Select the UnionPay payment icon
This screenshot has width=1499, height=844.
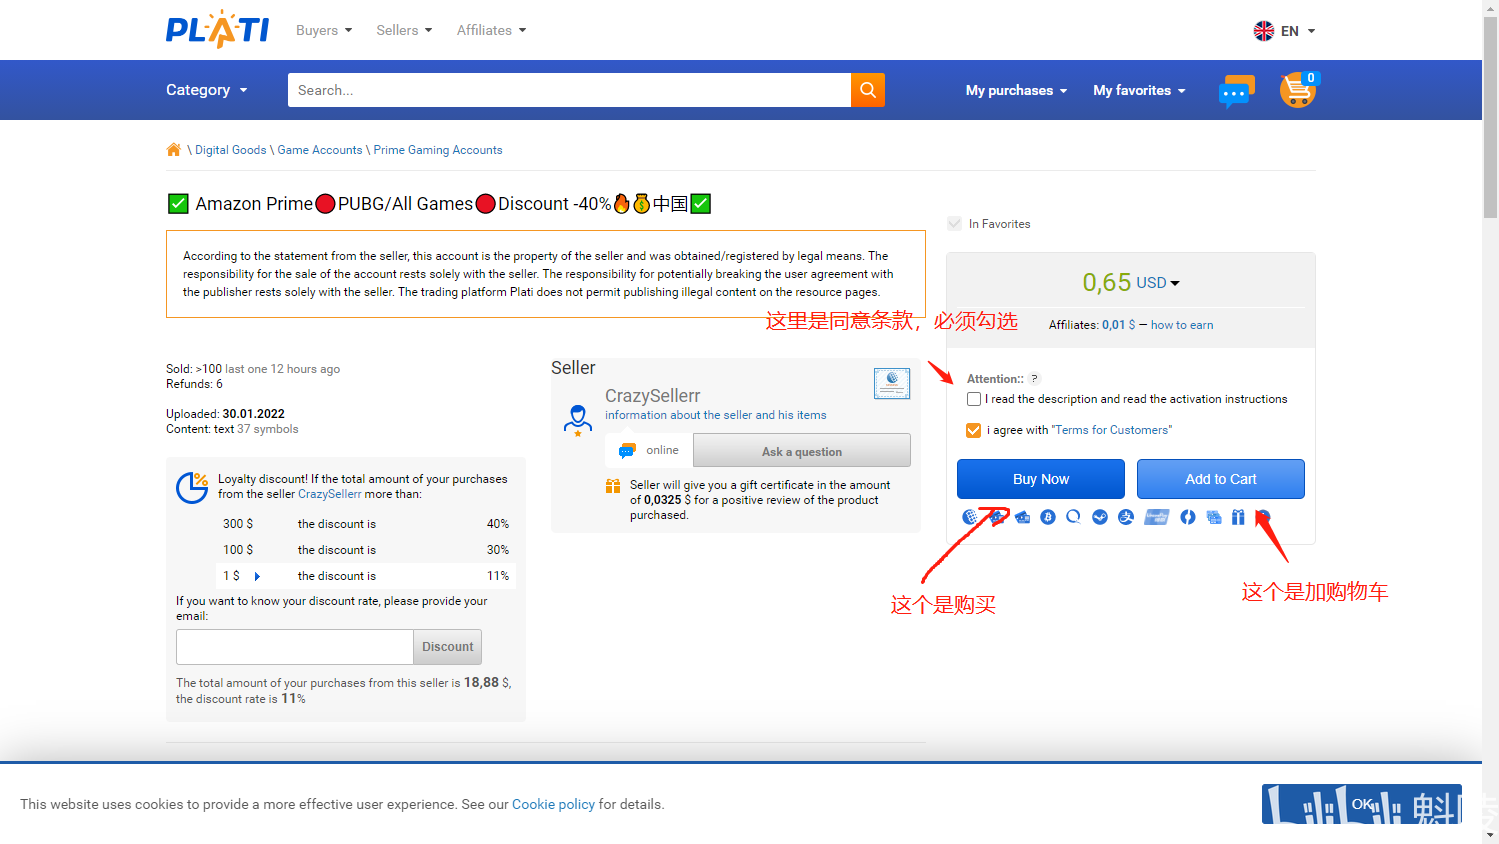(x=1157, y=517)
